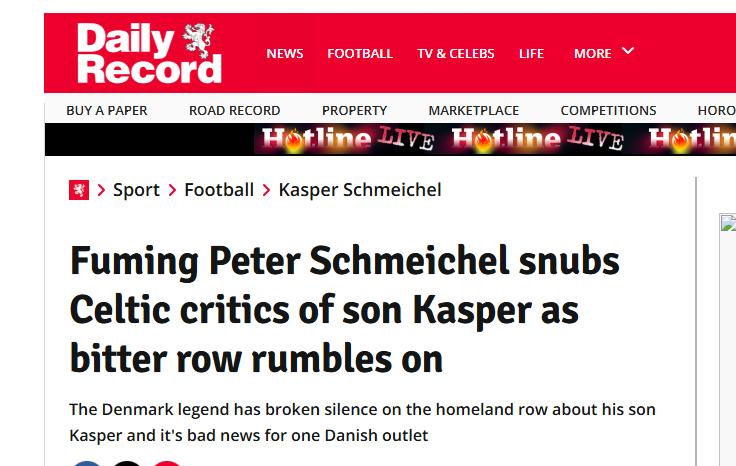Viewport: 736px width, 466px height.
Task: Open the MARKETPLACE link
Action: click(474, 110)
